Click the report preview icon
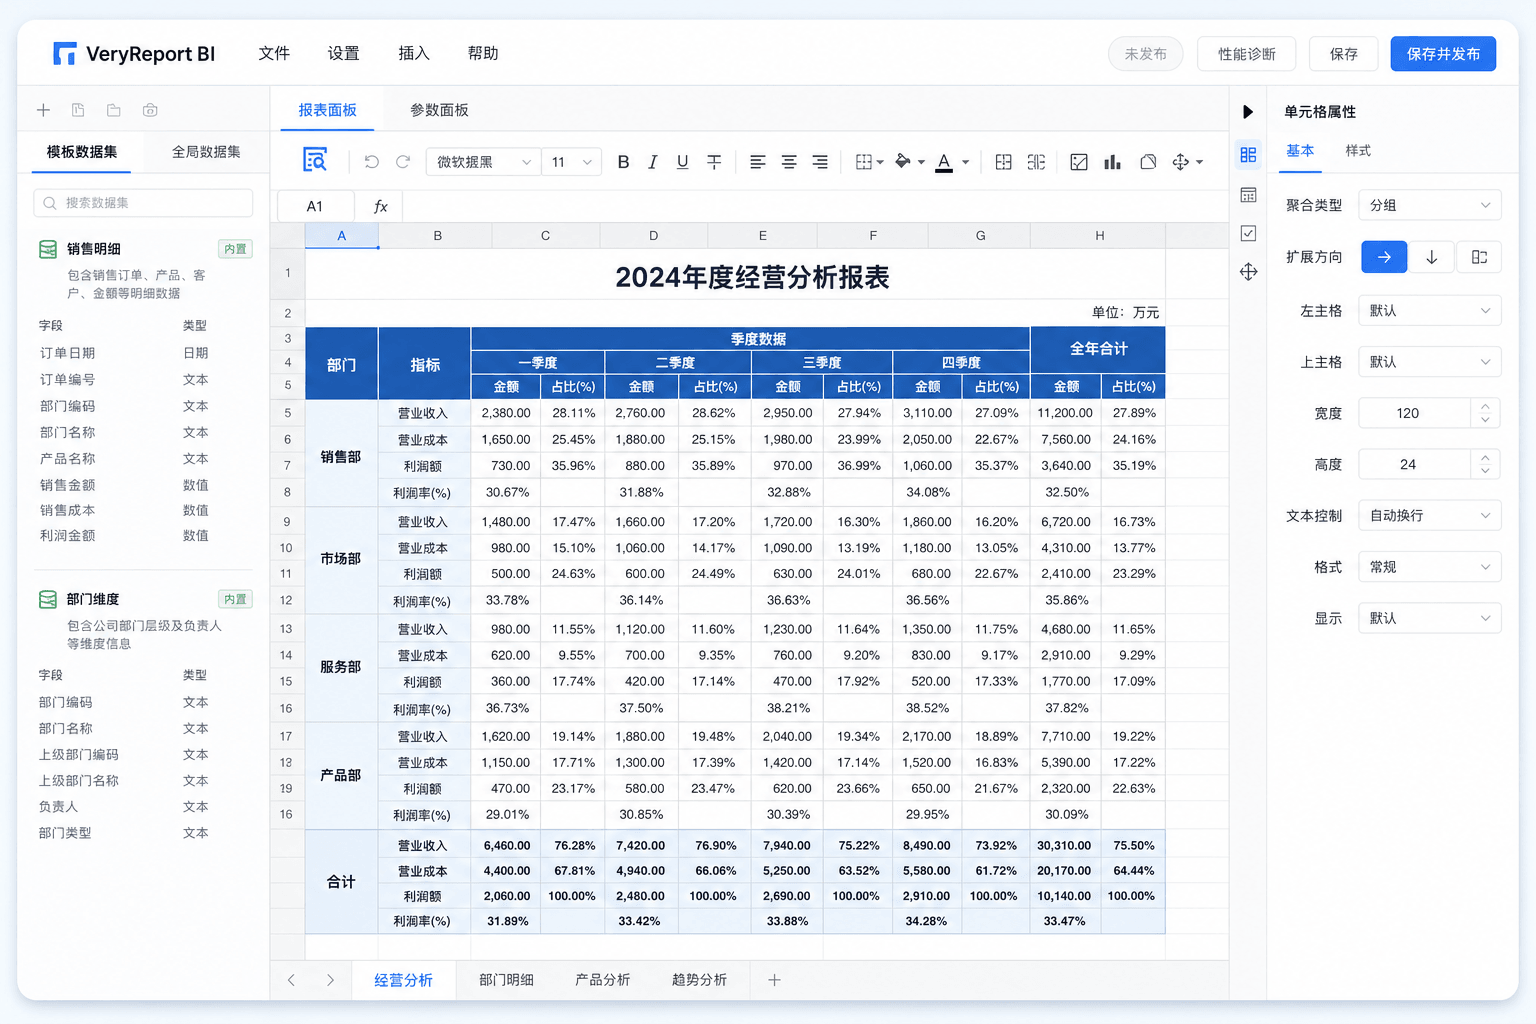This screenshot has height=1024, width=1536. pos(315,160)
